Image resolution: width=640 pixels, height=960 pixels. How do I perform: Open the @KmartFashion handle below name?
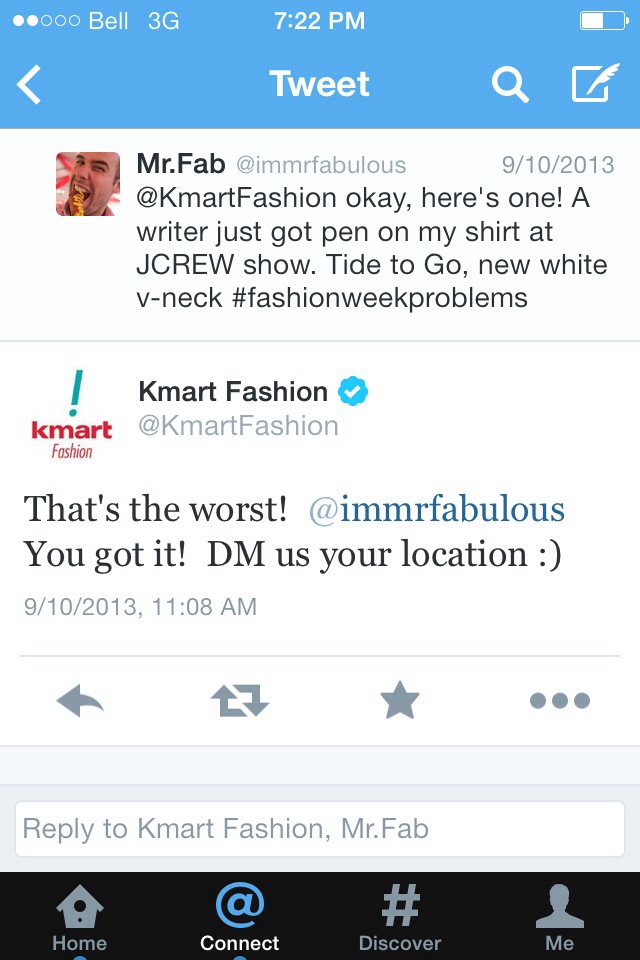pyautogui.click(x=238, y=426)
